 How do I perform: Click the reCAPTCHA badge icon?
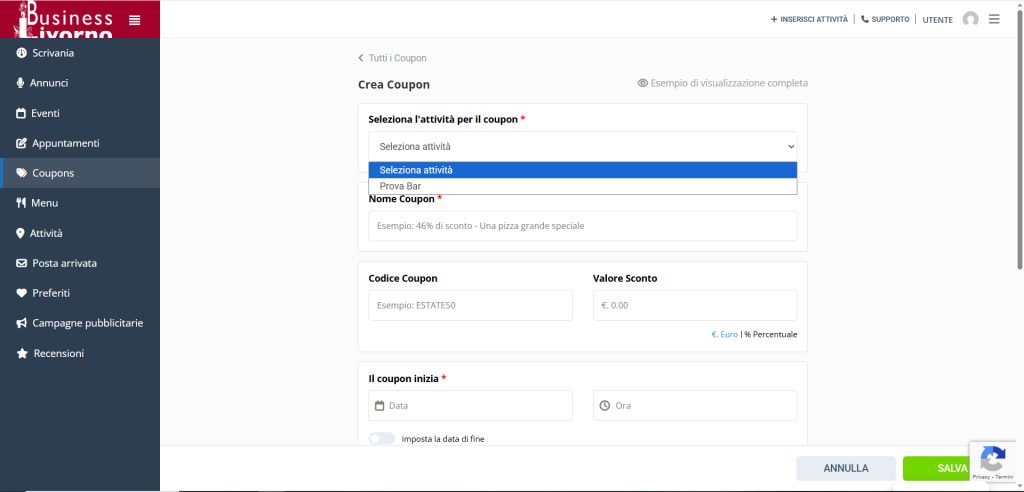pos(992,460)
